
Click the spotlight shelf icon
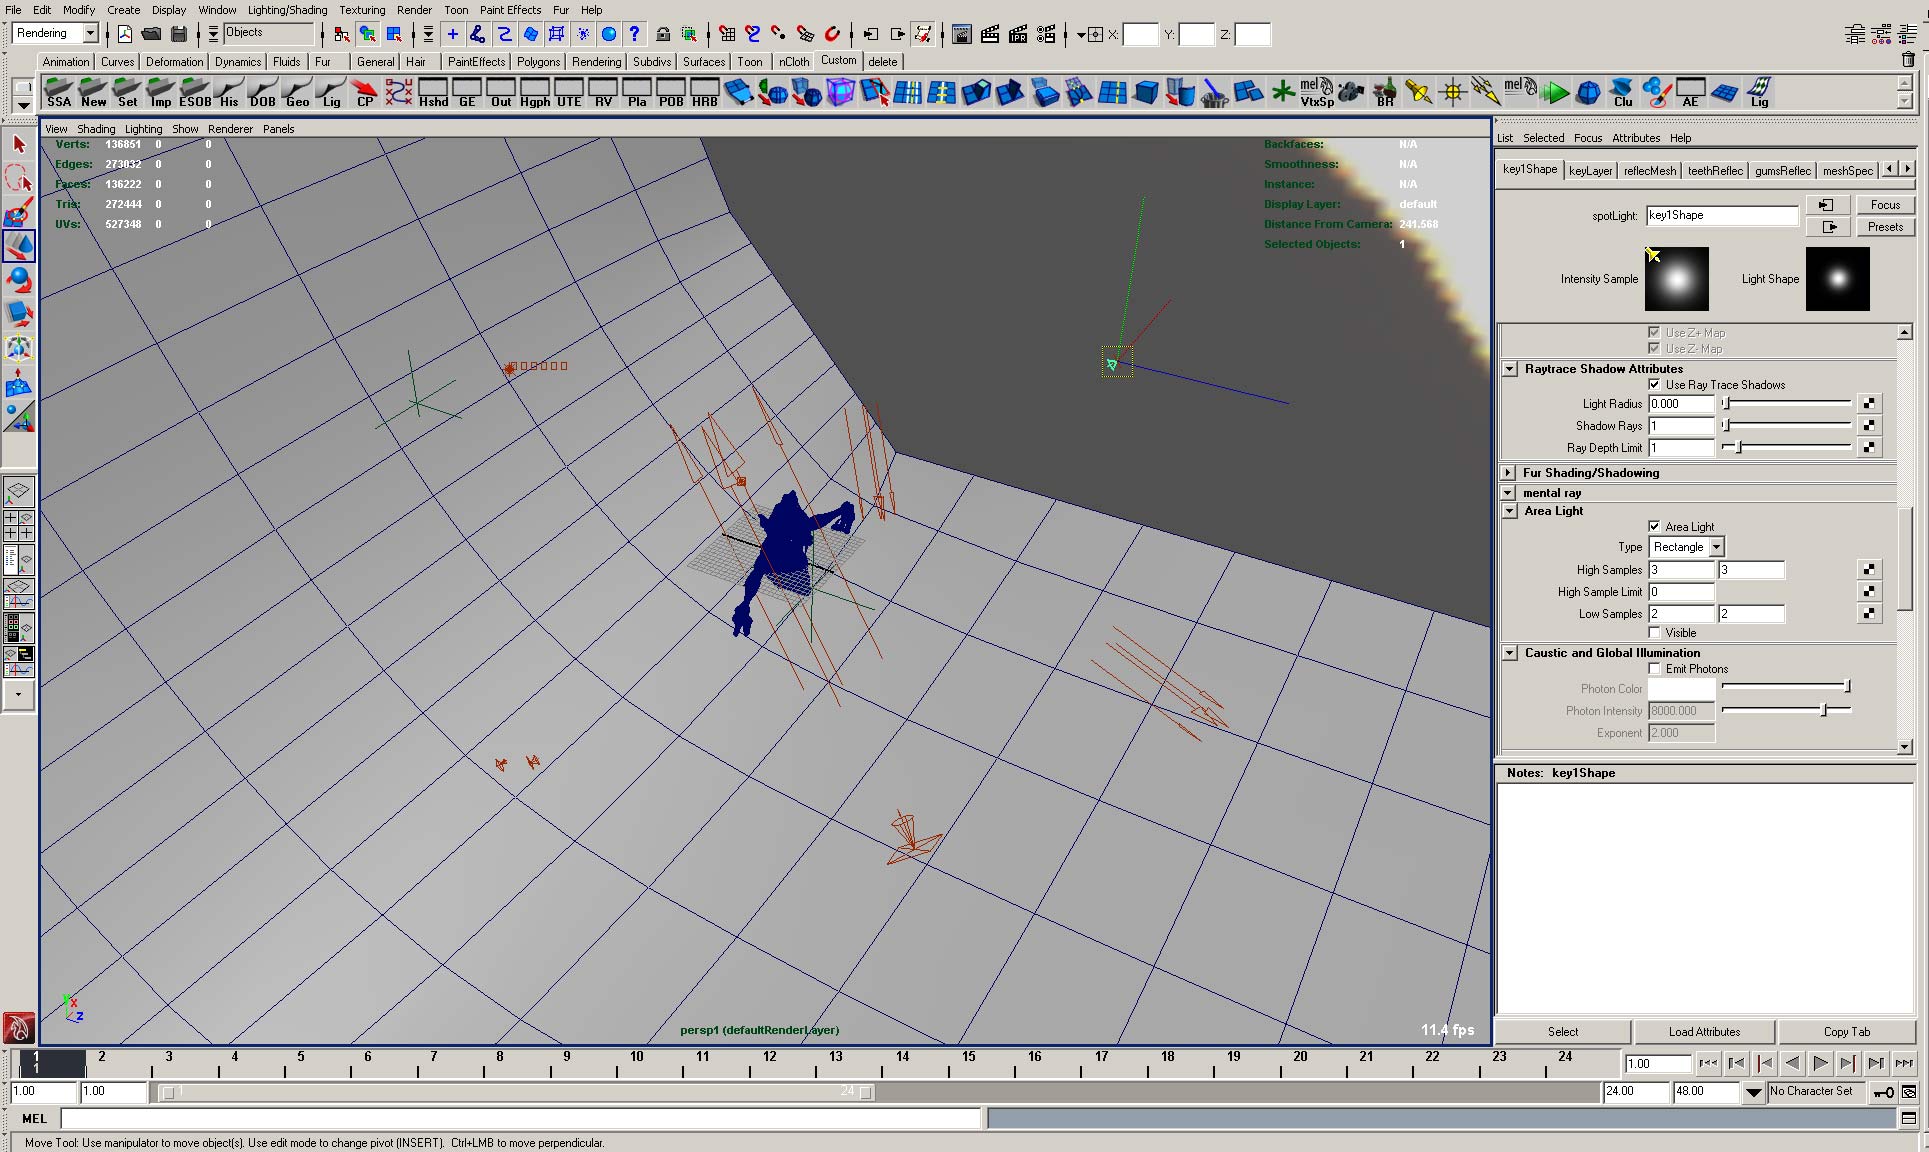click(1419, 93)
